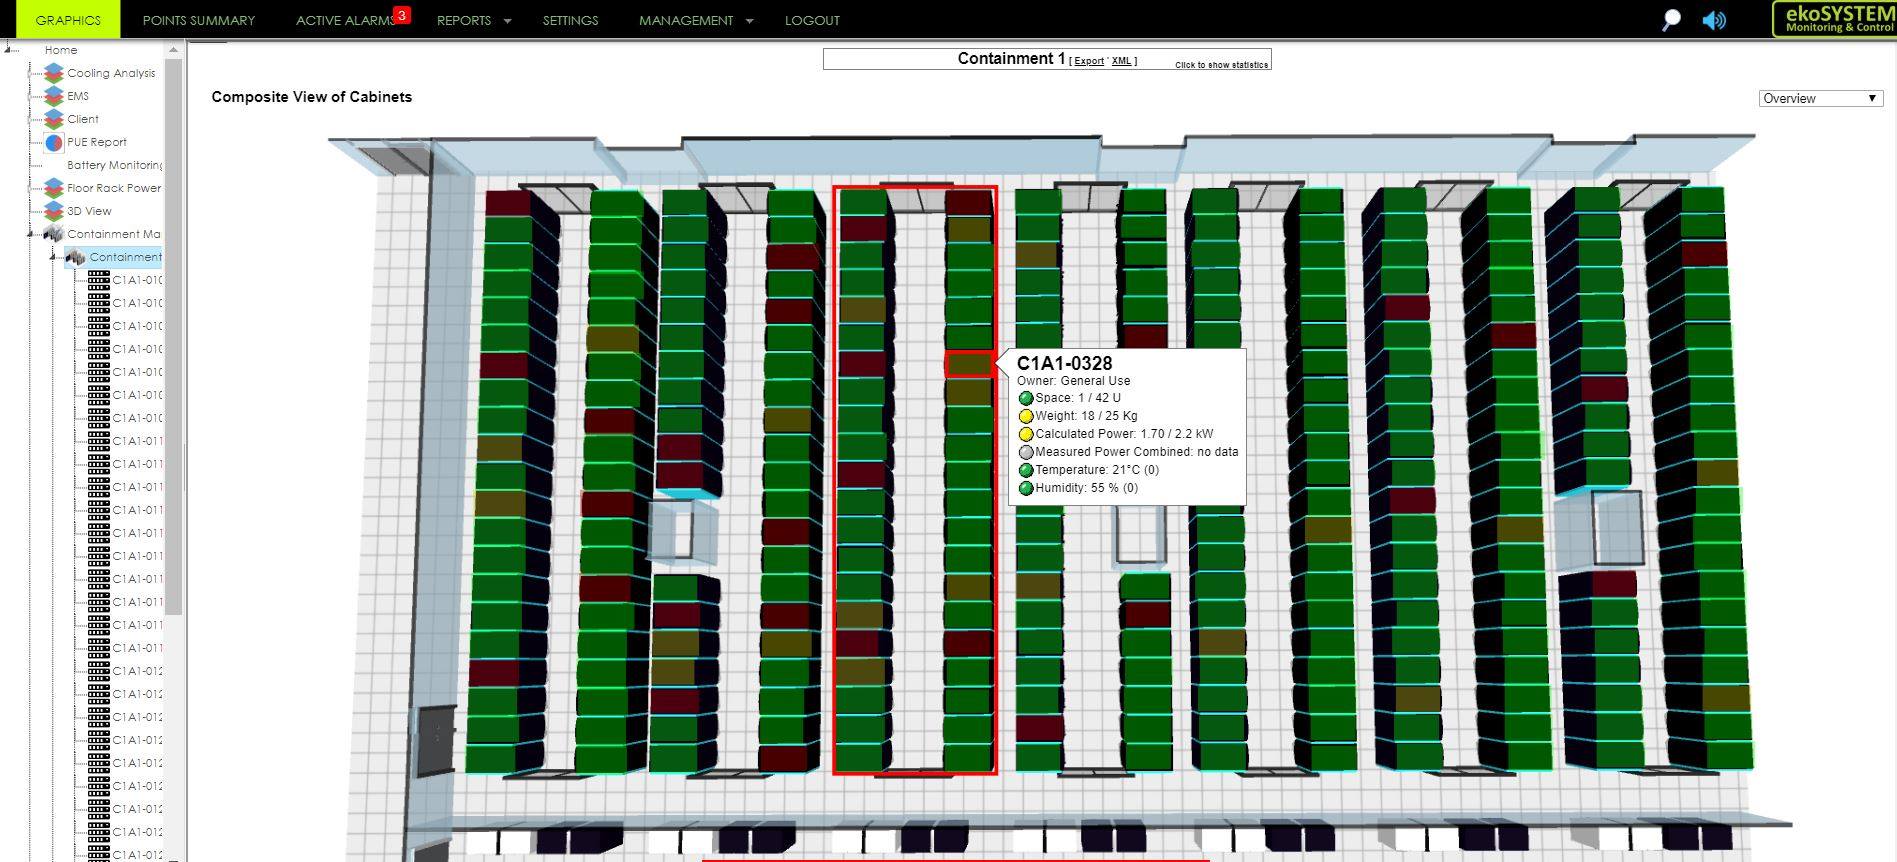Collapse the selected Containment tree node
The image size is (1897, 862).
[x=54, y=257]
